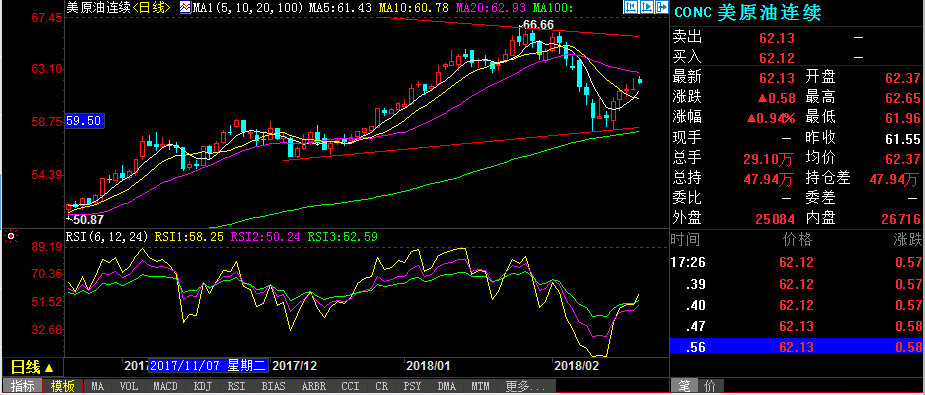Click the 最新 price value 62.13
The image size is (925, 395).
pos(777,78)
